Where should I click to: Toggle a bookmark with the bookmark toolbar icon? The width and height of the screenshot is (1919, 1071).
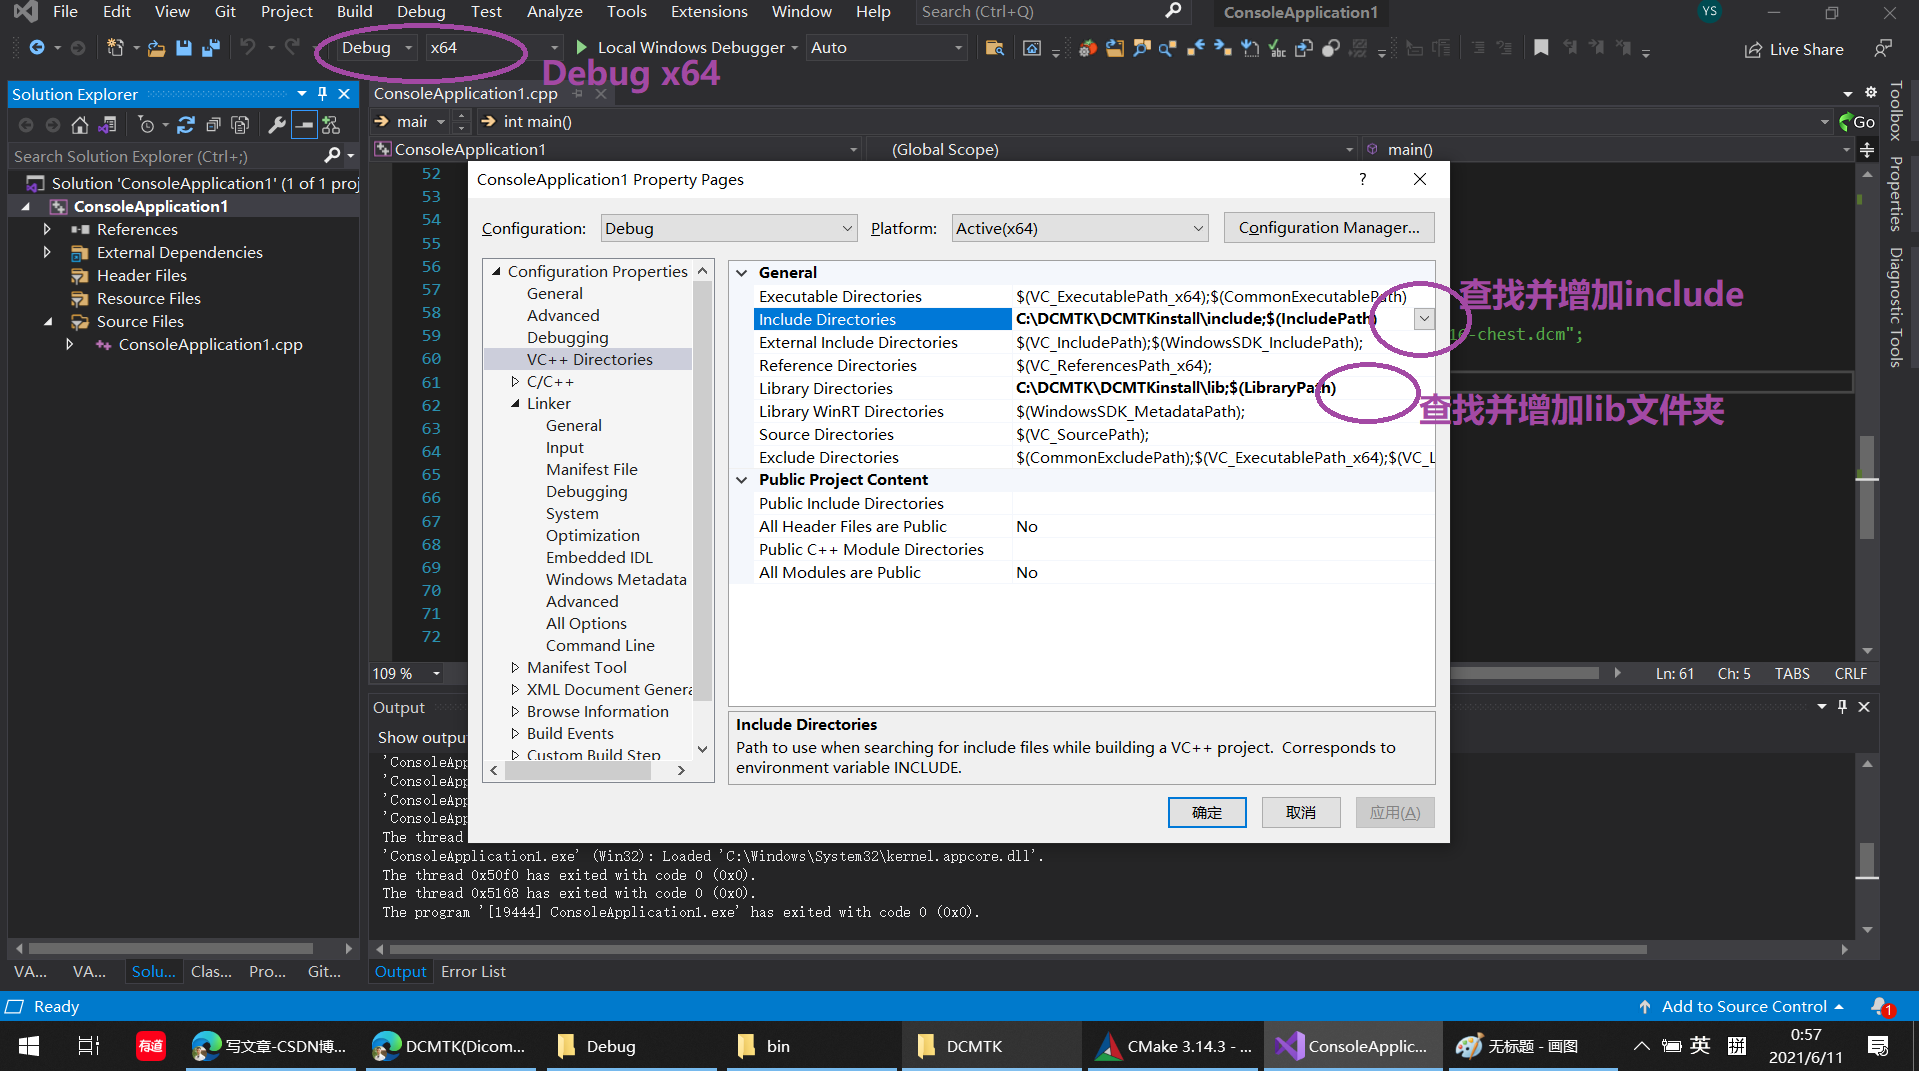coord(1540,47)
